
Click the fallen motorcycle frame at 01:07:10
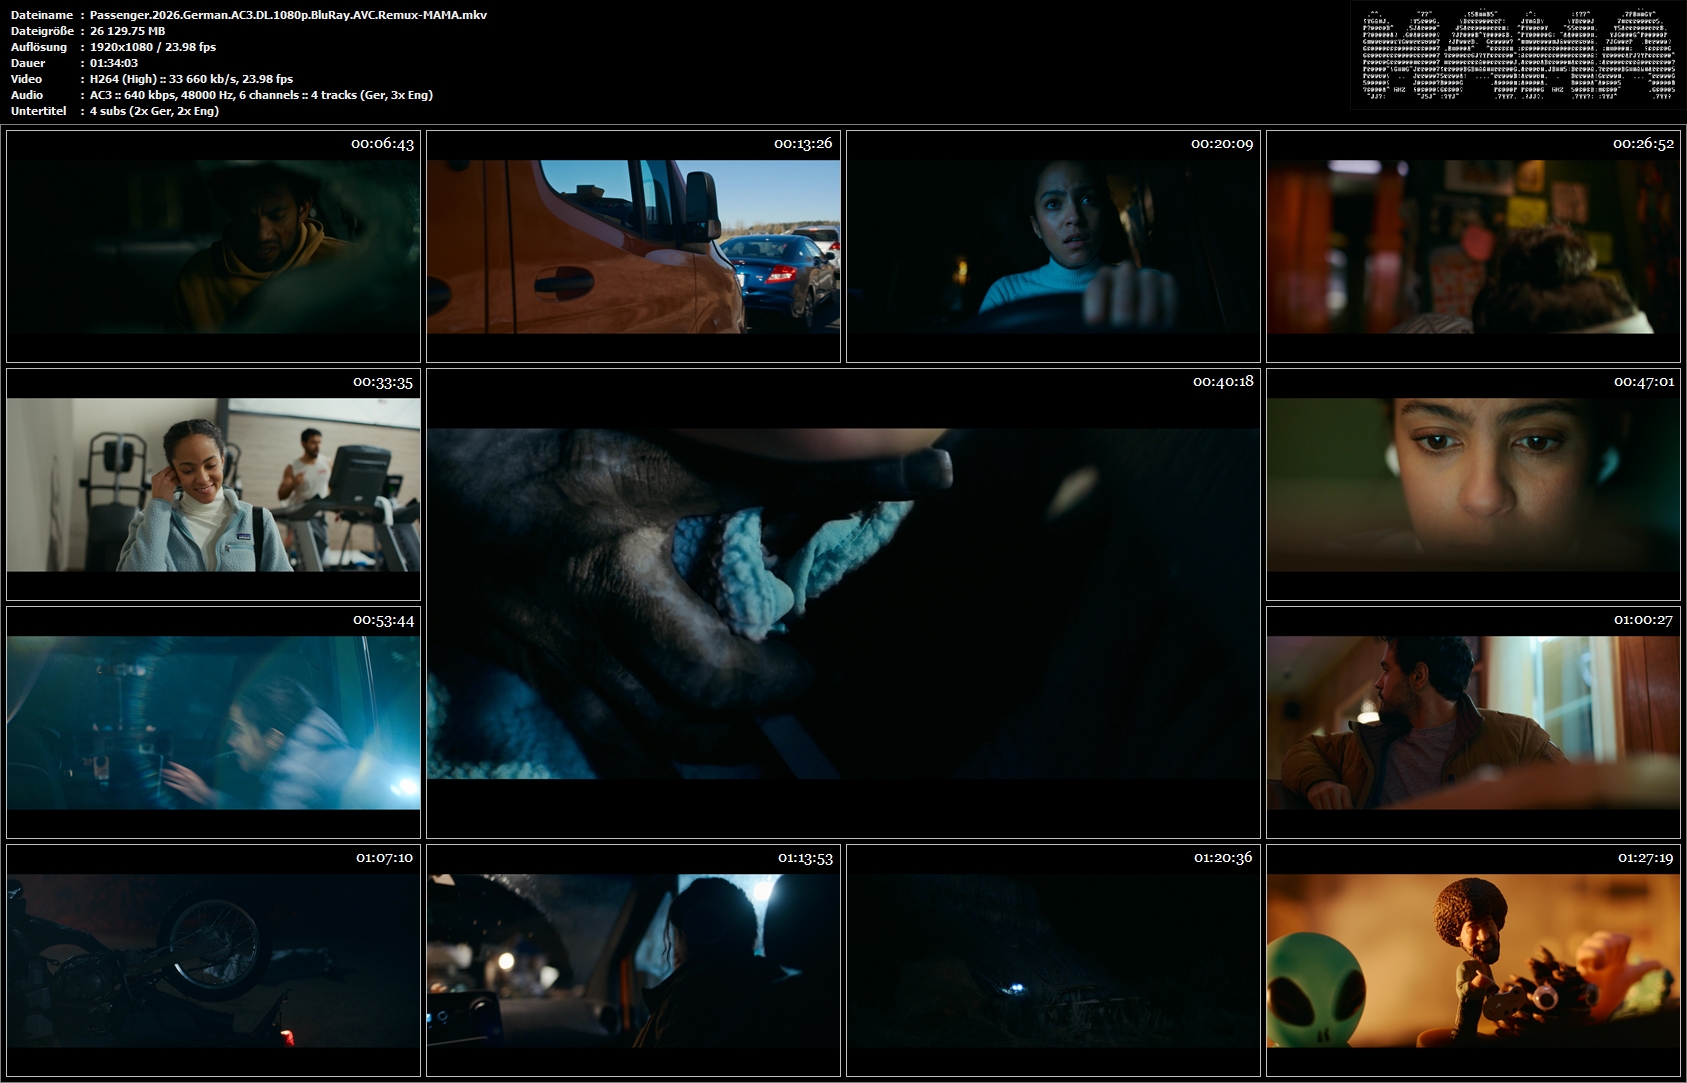coord(213,960)
